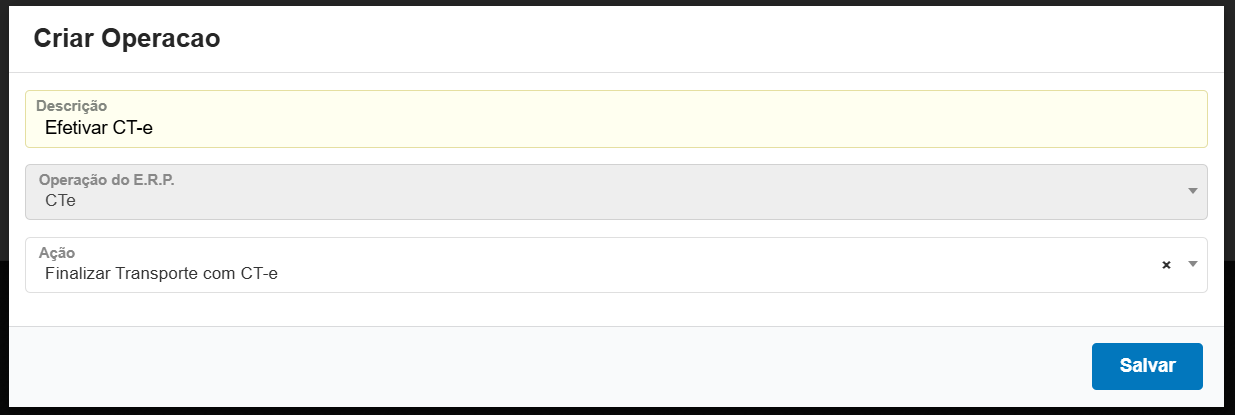Click blank space in the Ação field before the x
This screenshot has height=415, width=1235.
800,266
